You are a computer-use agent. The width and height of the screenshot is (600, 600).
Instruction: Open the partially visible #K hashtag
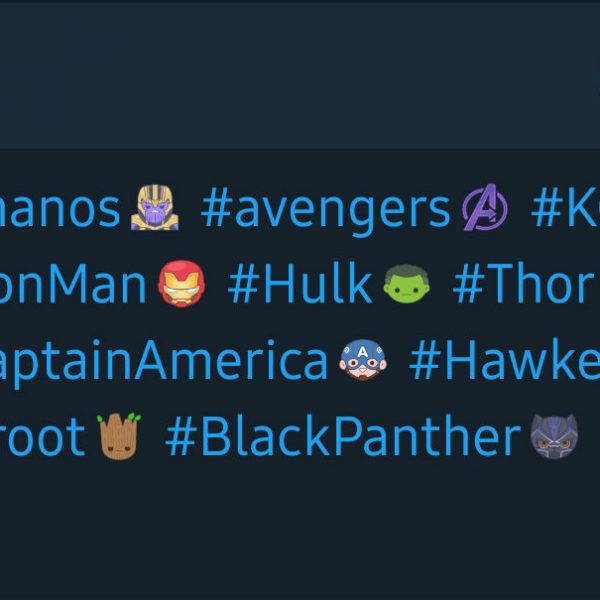pyautogui.click(x=565, y=210)
